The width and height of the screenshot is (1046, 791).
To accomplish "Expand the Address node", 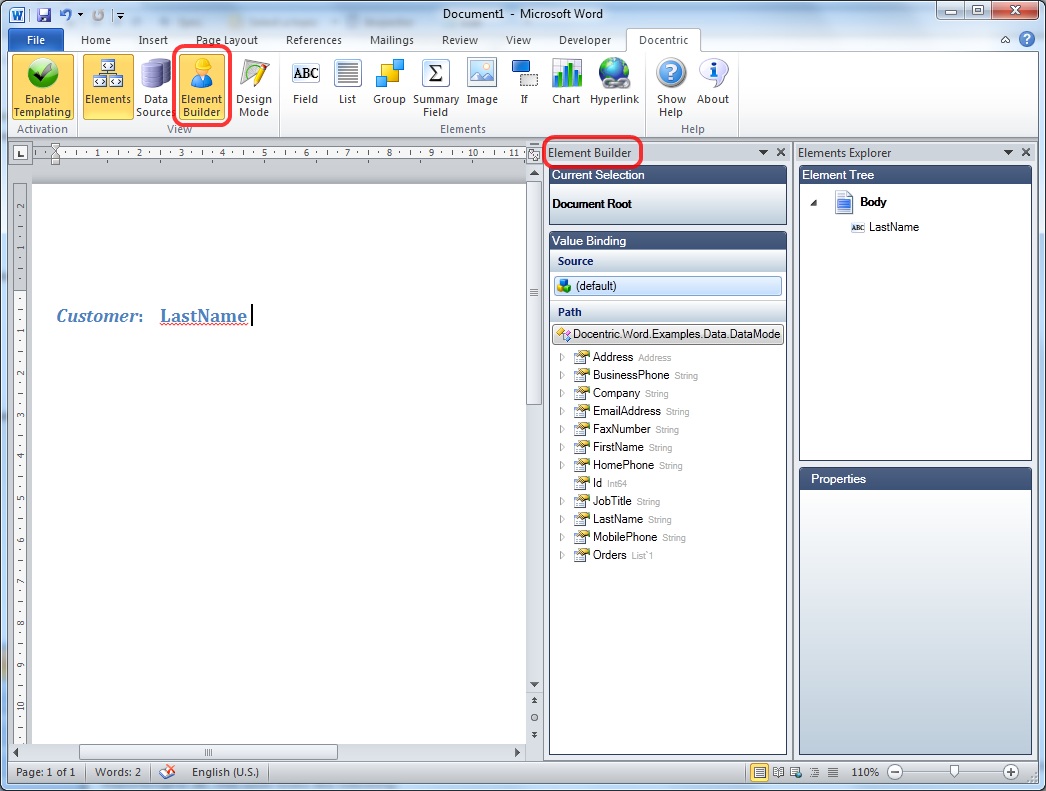I will coord(562,357).
